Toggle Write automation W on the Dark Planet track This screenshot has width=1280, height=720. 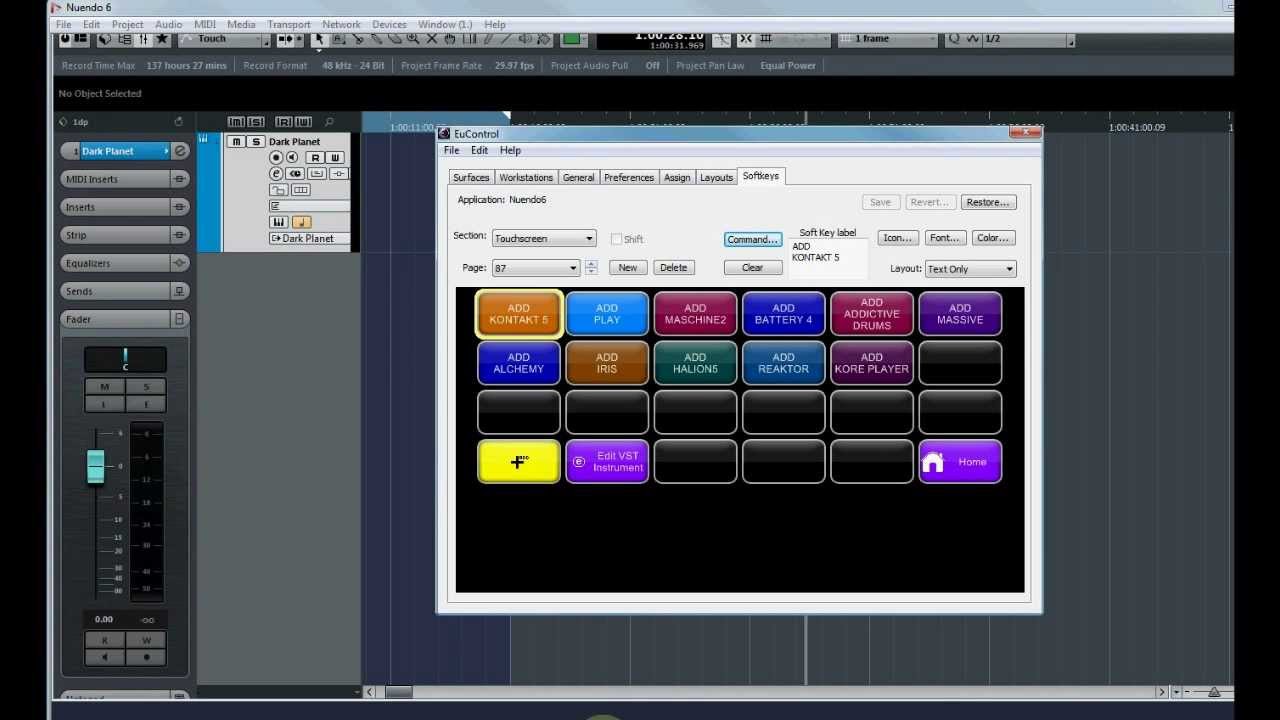[x=335, y=157]
